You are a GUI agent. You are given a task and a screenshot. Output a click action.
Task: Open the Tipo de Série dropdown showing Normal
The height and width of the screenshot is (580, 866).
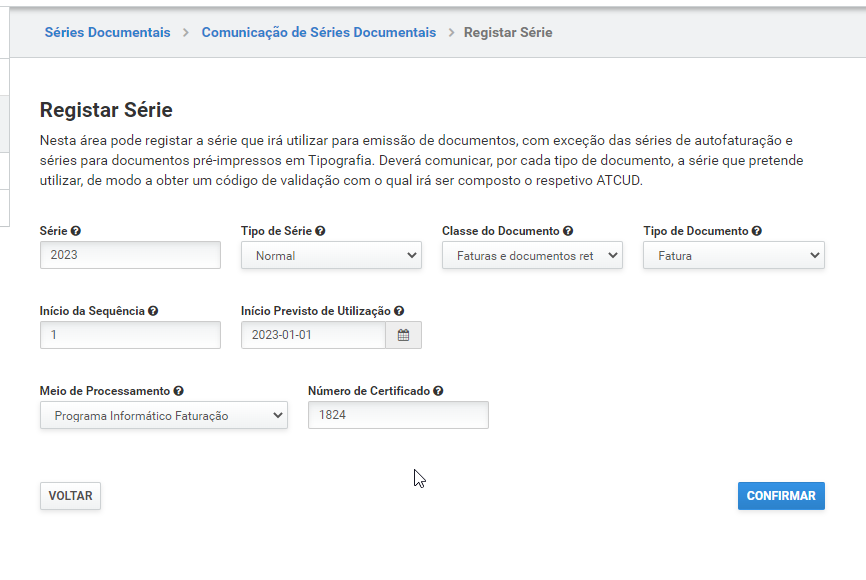point(331,255)
